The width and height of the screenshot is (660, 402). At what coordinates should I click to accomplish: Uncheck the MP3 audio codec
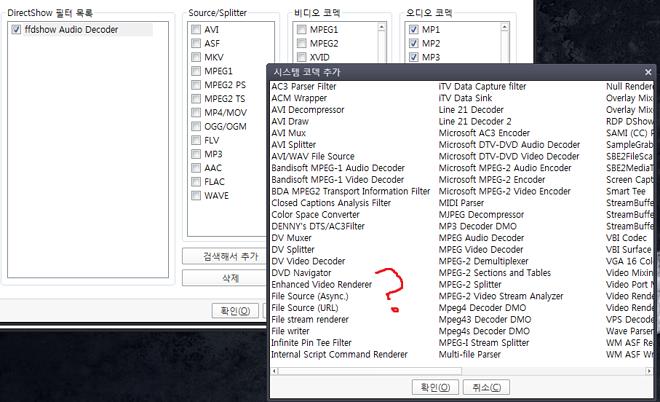pyautogui.click(x=414, y=57)
